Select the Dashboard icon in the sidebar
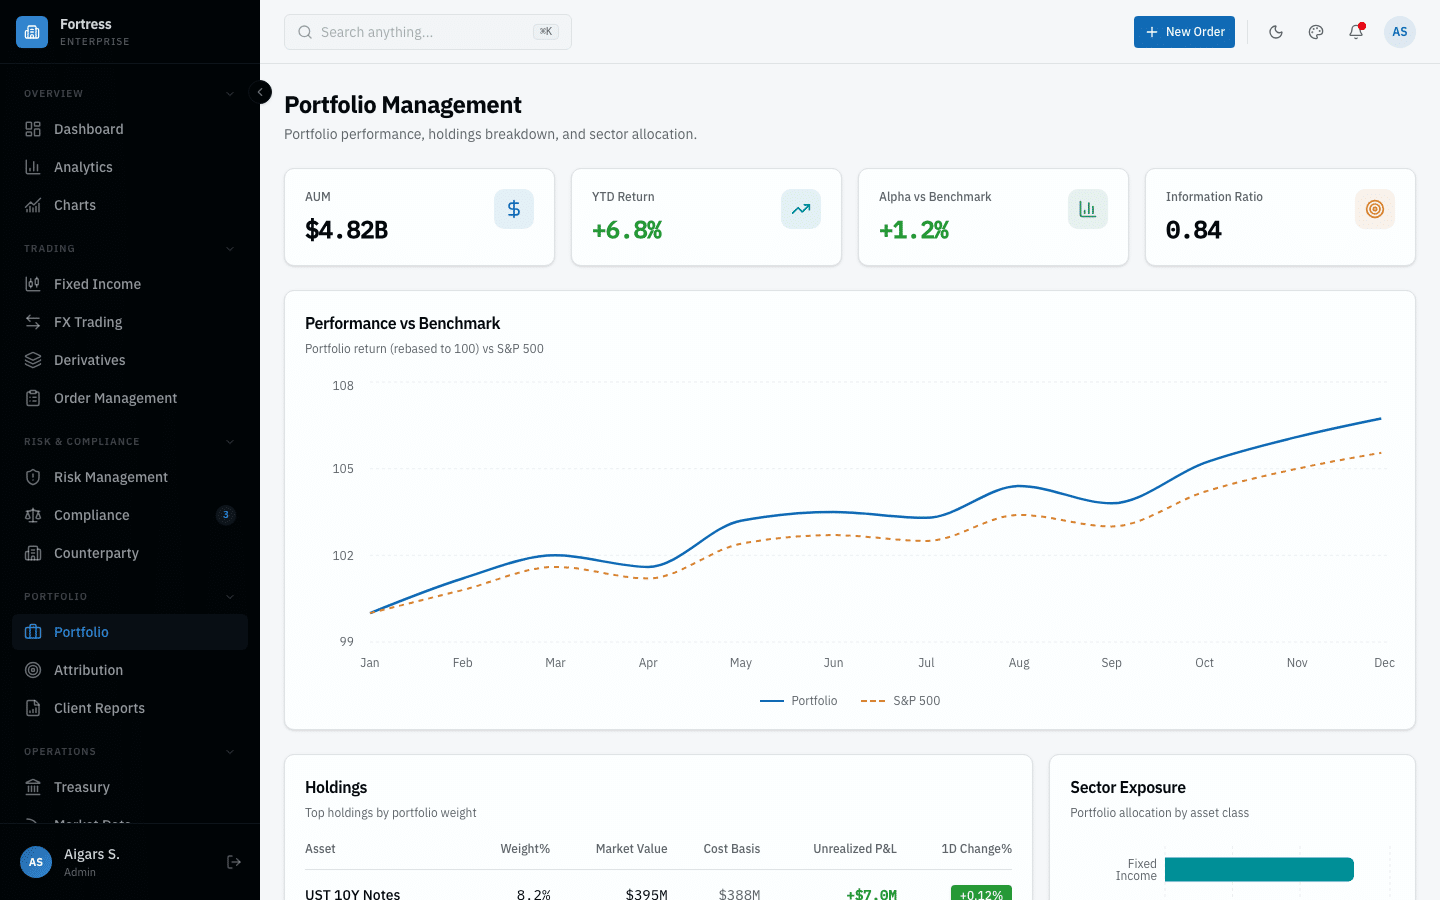1440x900 pixels. [x=33, y=129]
